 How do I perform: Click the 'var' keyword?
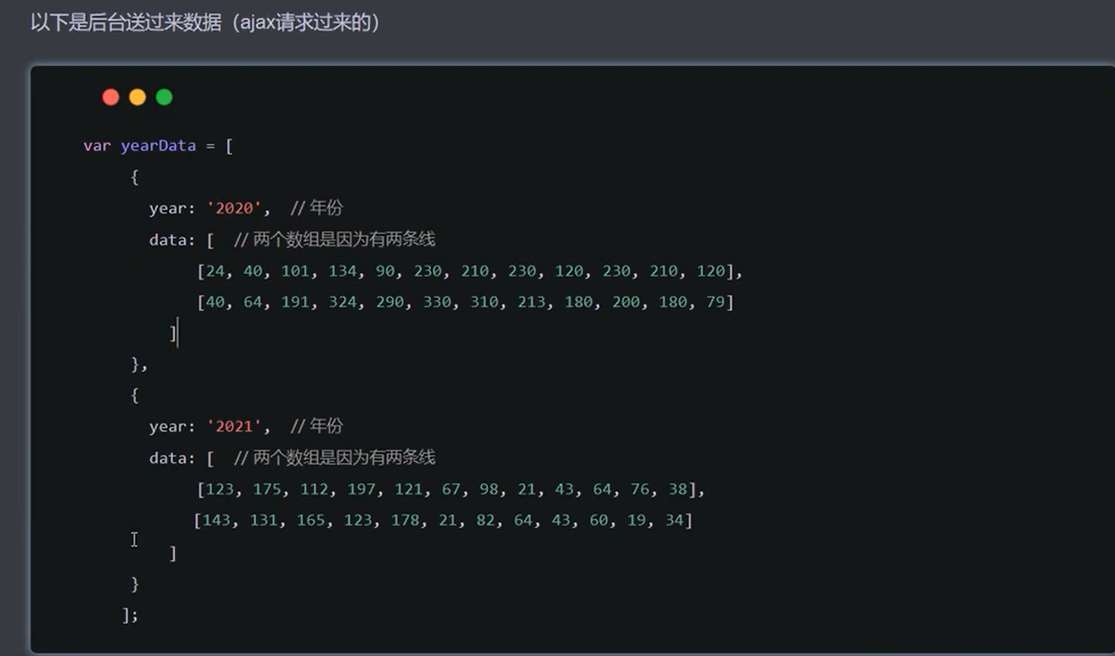[97, 146]
